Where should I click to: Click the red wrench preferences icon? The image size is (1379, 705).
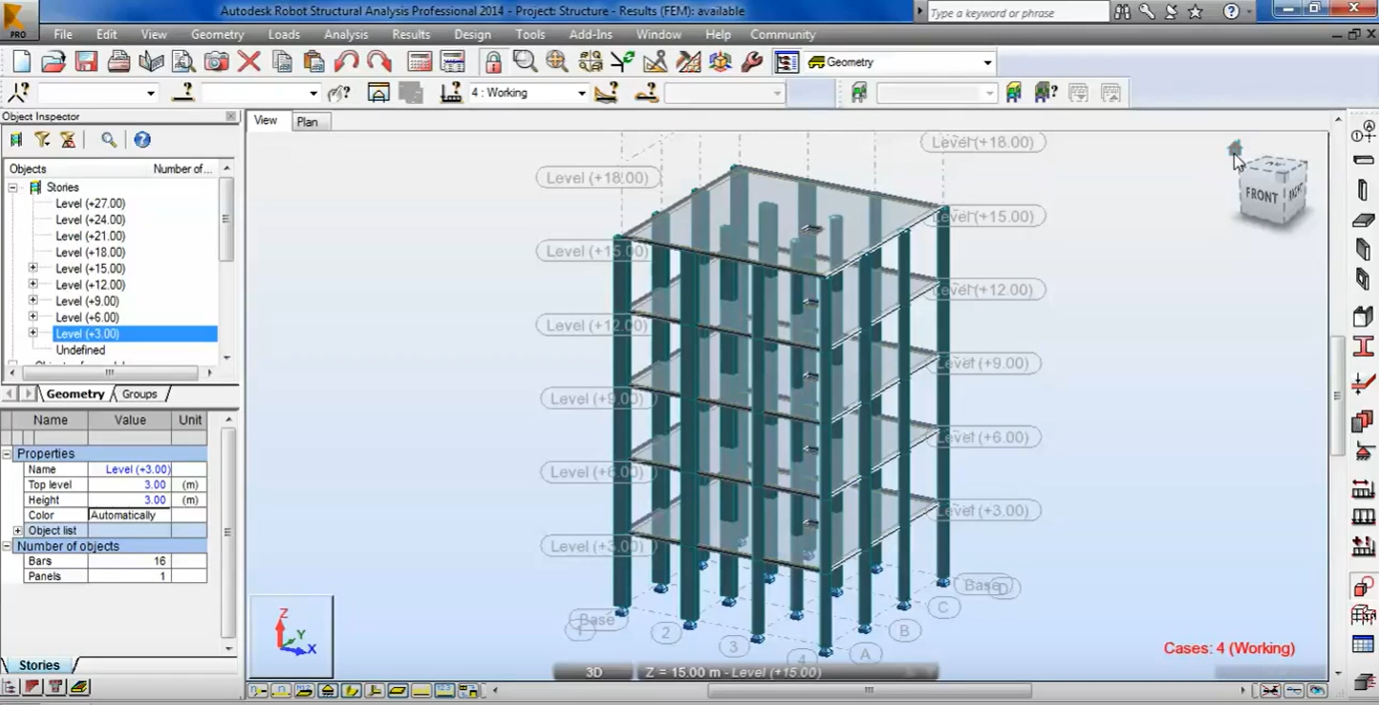(752, 62)
